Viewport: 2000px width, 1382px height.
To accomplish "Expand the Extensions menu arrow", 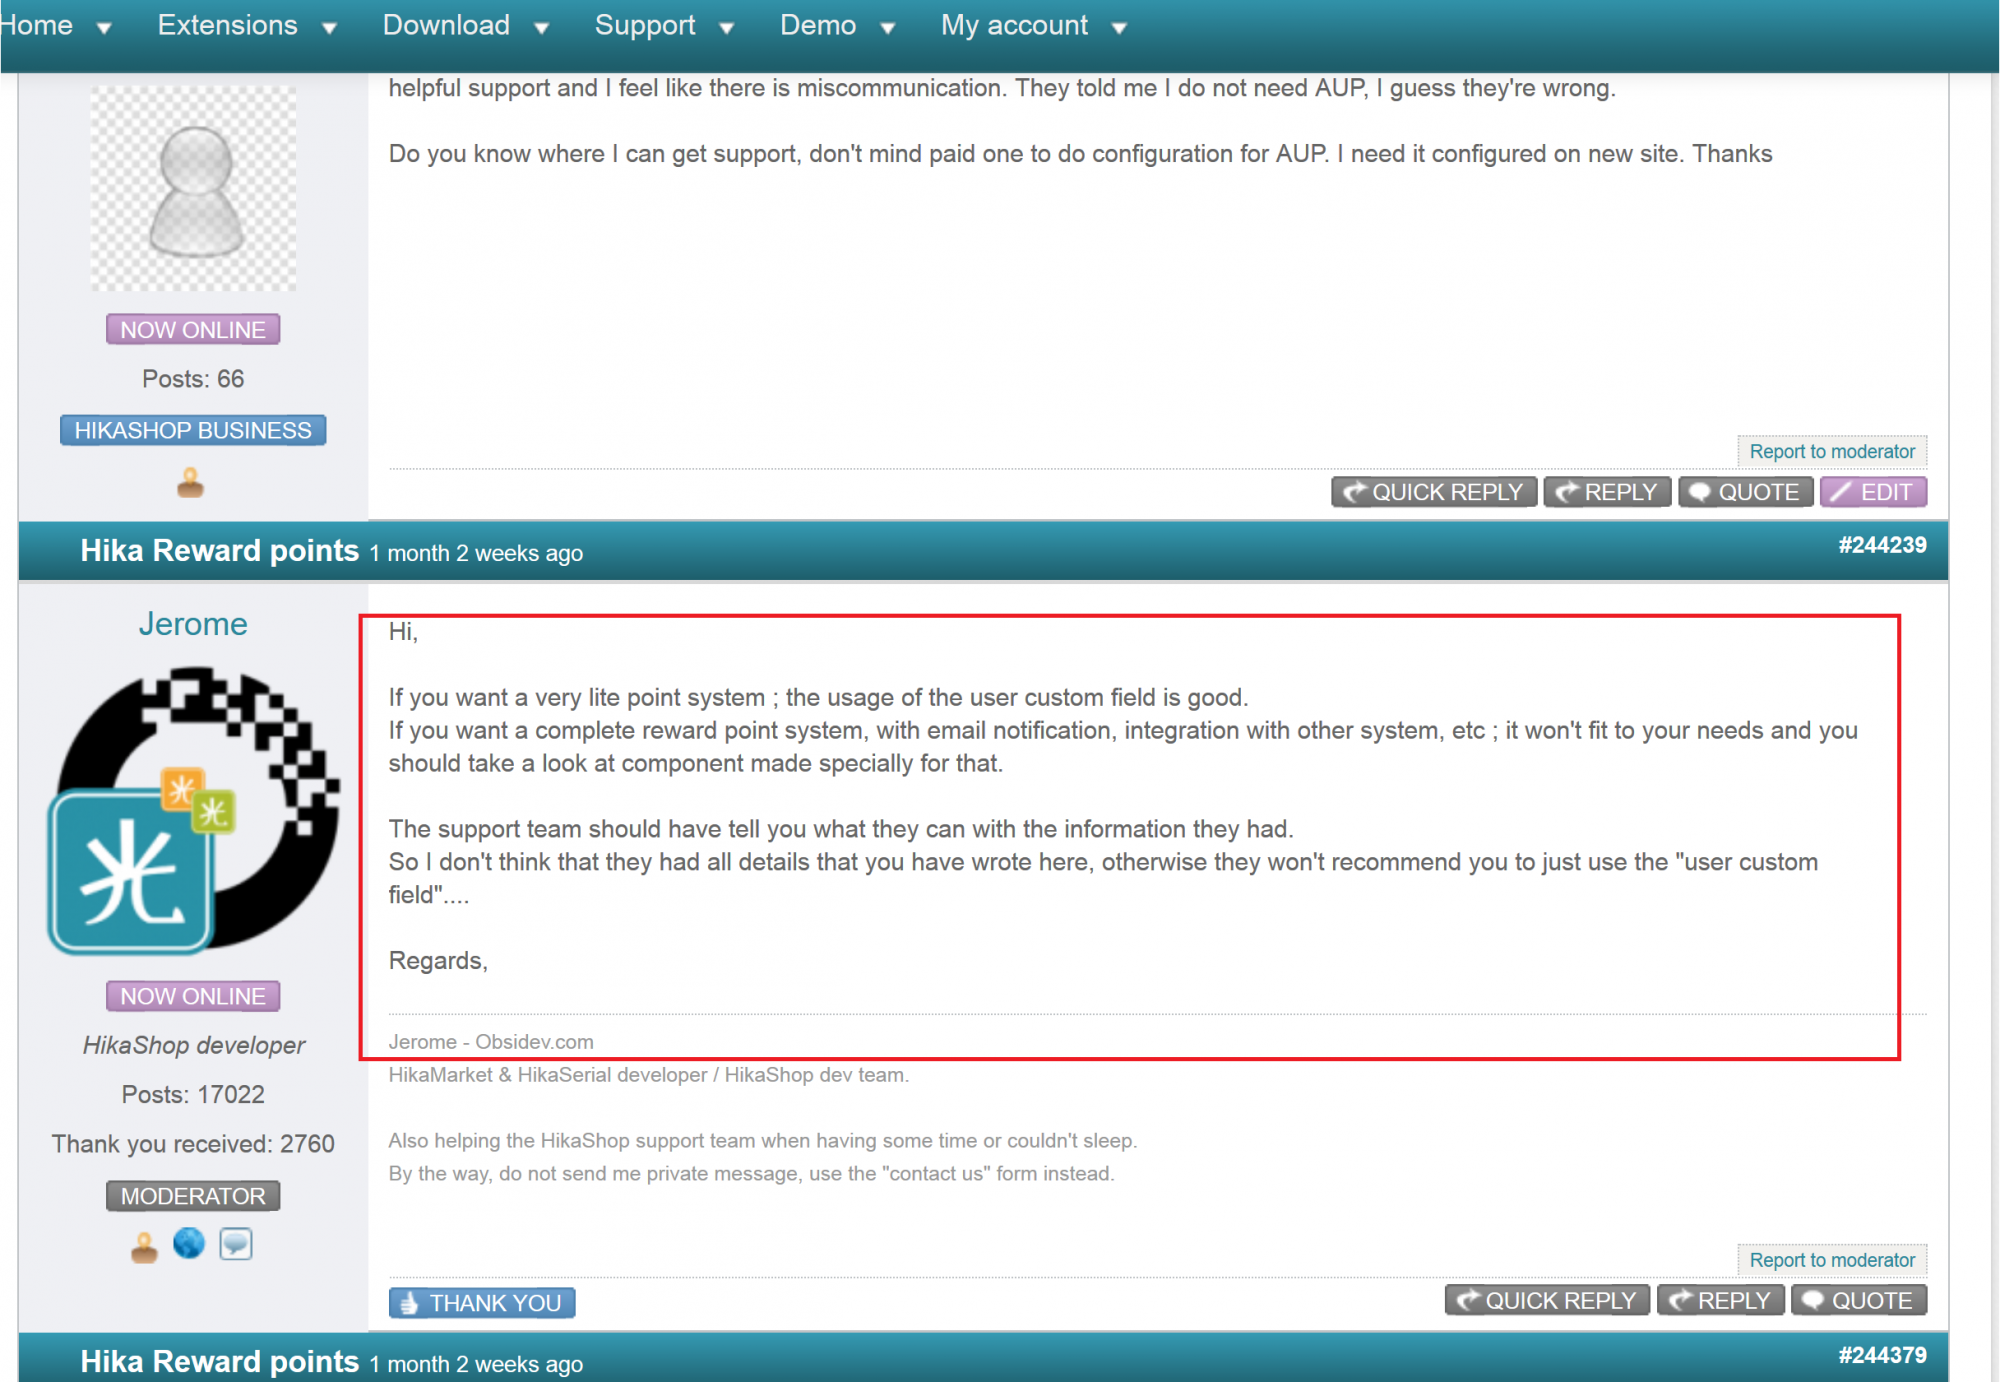I will point(329,28).
